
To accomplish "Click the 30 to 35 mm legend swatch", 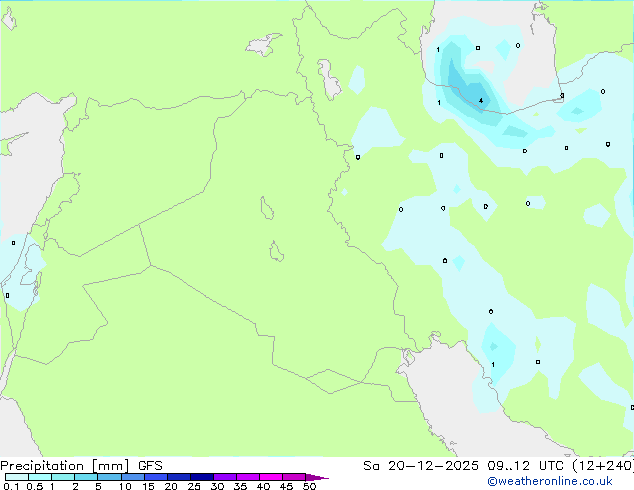I will [224, 477].
